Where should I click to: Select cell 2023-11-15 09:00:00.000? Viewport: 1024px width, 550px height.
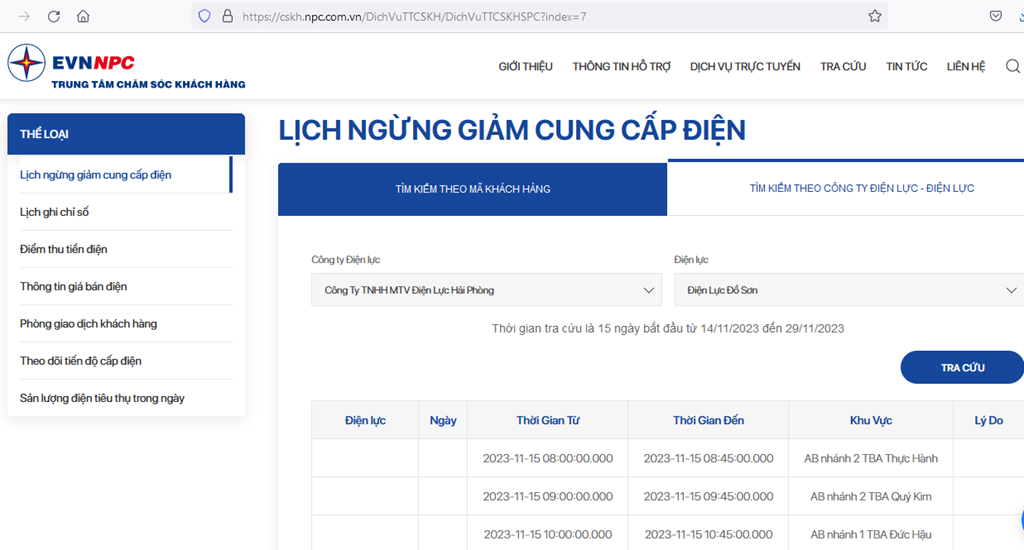coord(548,496)
